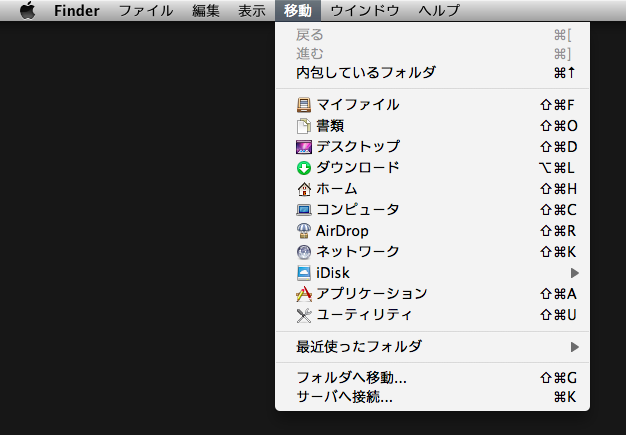
Task: Expand the 最近使ったフォルダ submenu arrow
Action: (574, 347)
